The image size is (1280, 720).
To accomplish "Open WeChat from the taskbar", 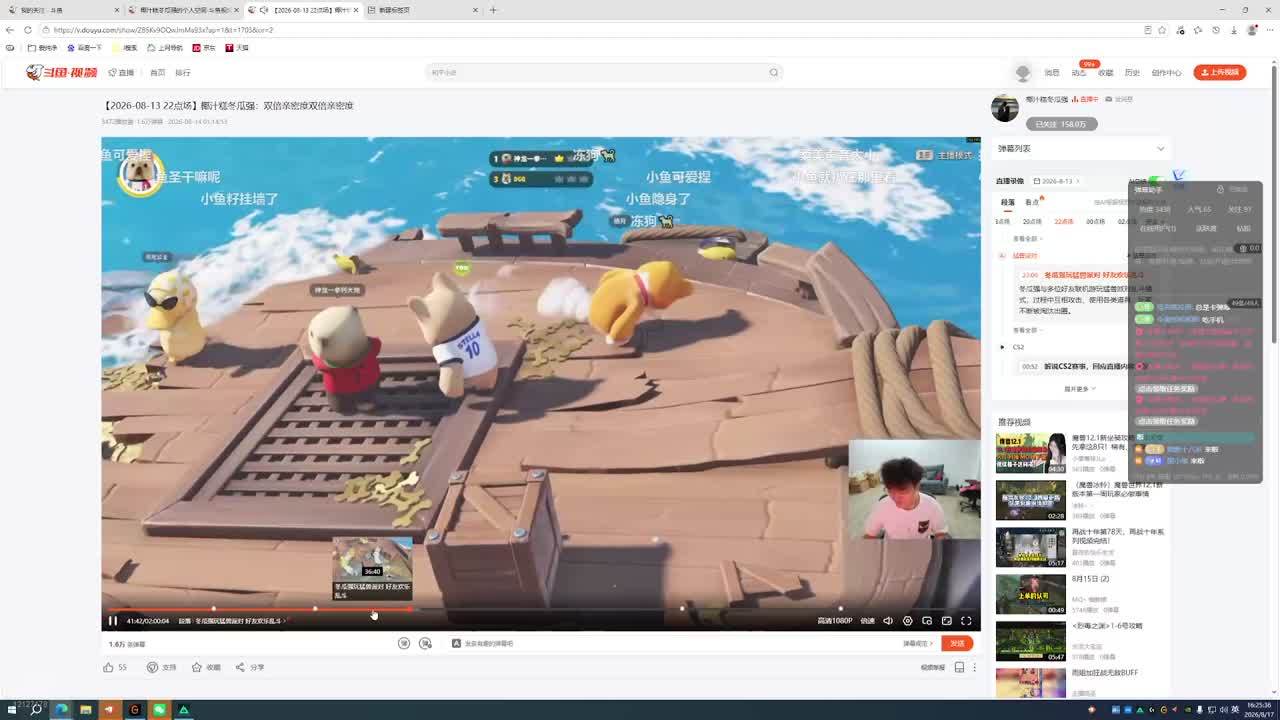I will point(159,710).
